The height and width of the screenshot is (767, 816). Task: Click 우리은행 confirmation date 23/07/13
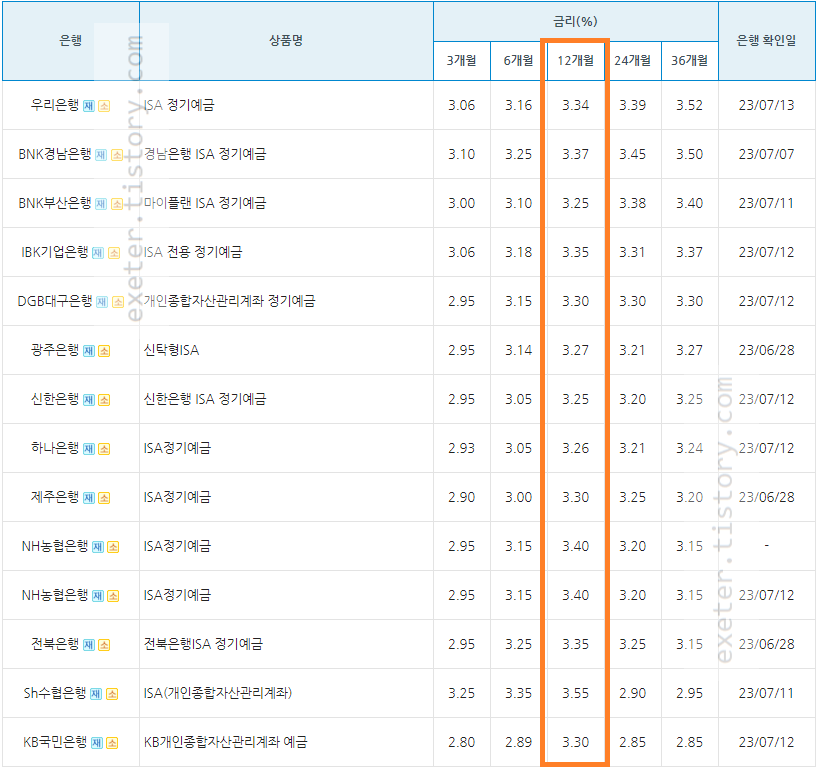pos(767,105)
